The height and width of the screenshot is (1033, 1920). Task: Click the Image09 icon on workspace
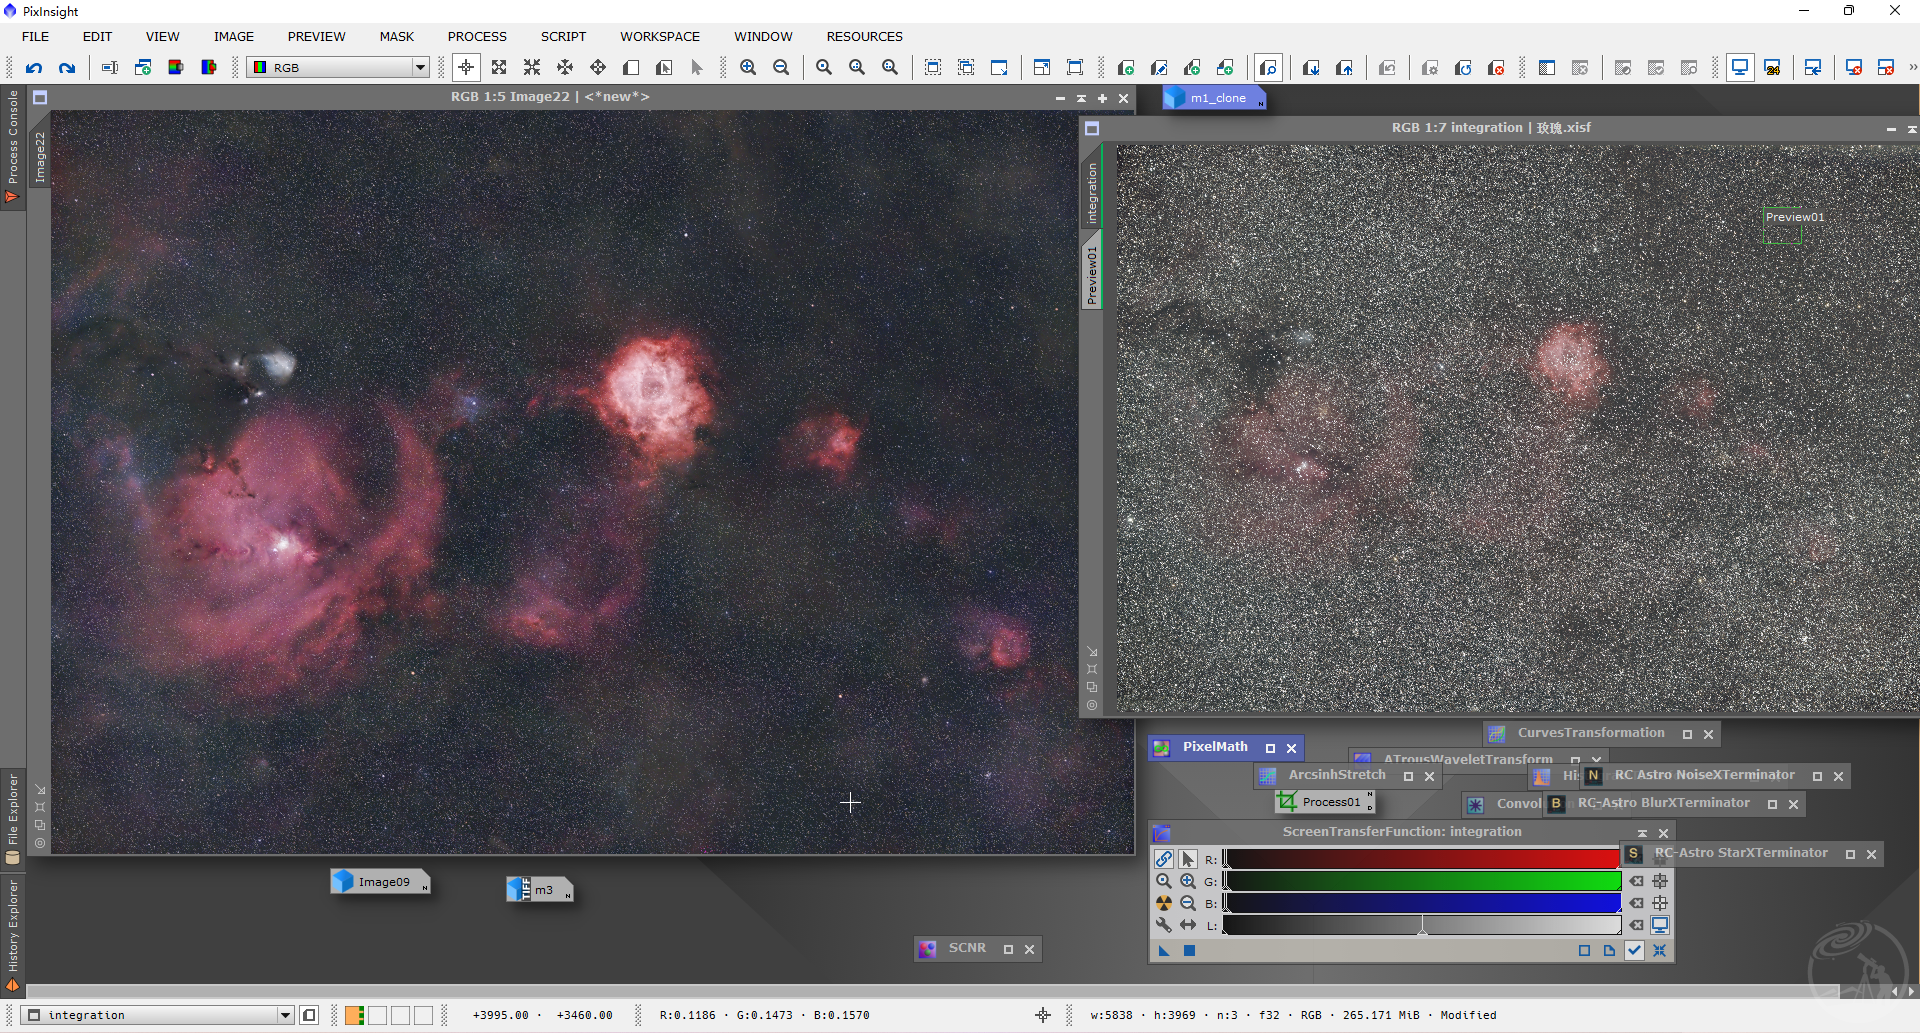coord(380,882)
